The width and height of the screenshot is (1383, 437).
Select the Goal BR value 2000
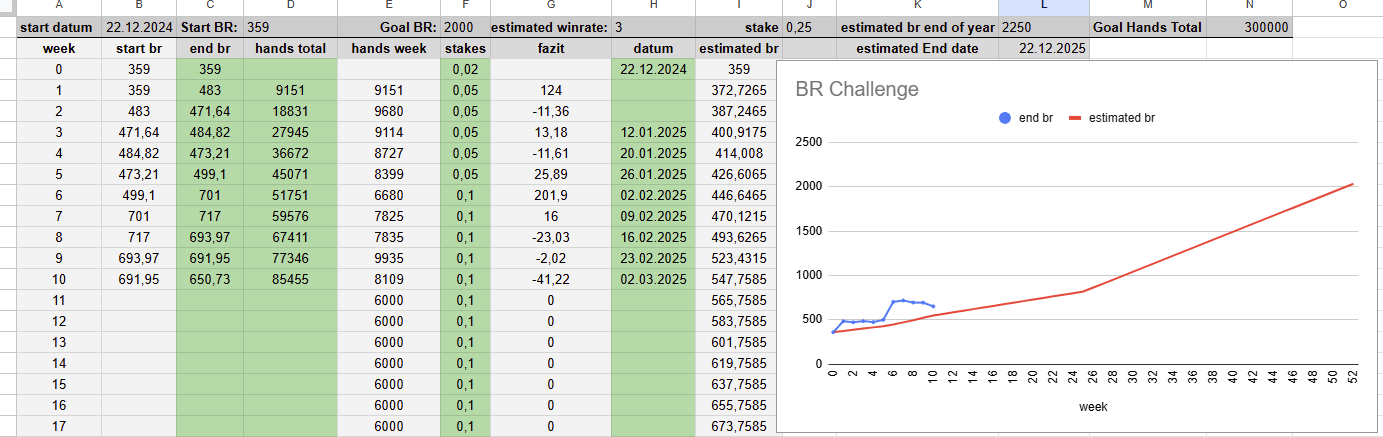[x=465, y=27]
